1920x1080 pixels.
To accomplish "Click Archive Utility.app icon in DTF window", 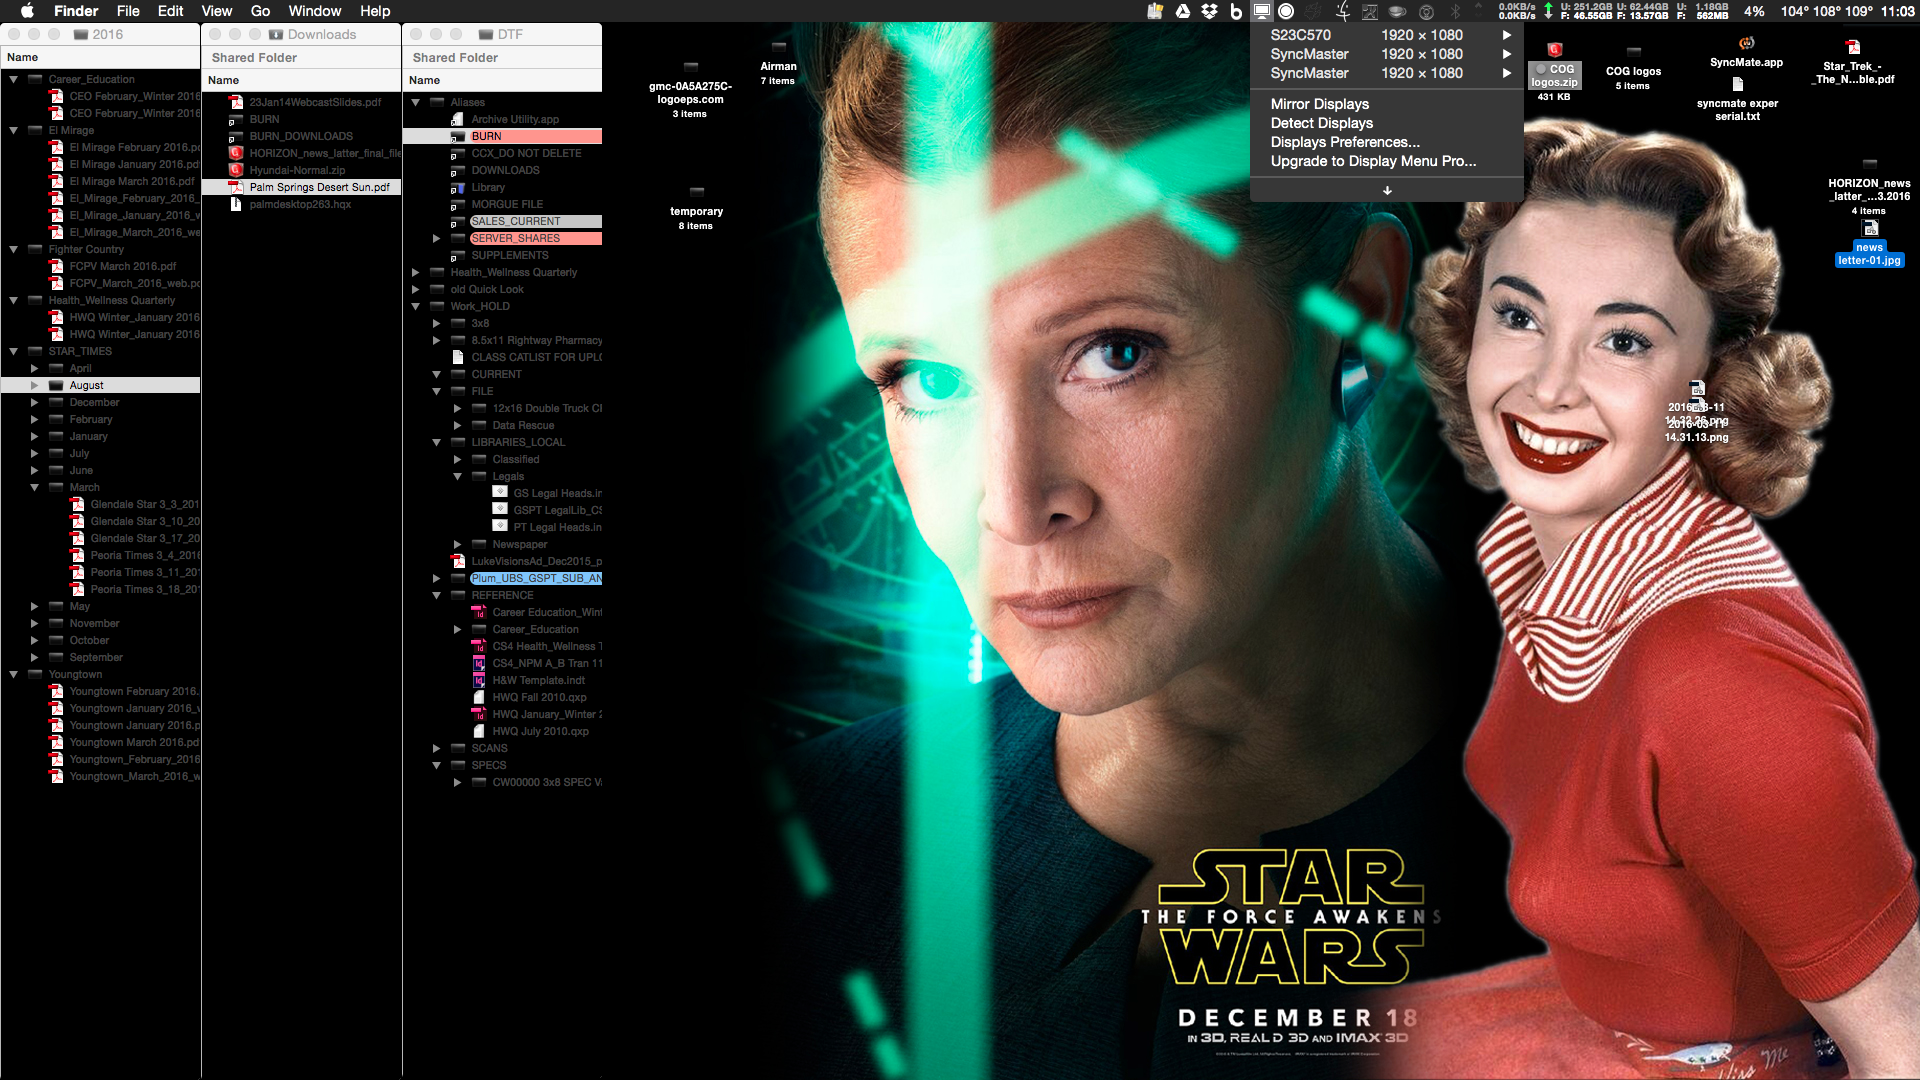I will tap(458, 119).
